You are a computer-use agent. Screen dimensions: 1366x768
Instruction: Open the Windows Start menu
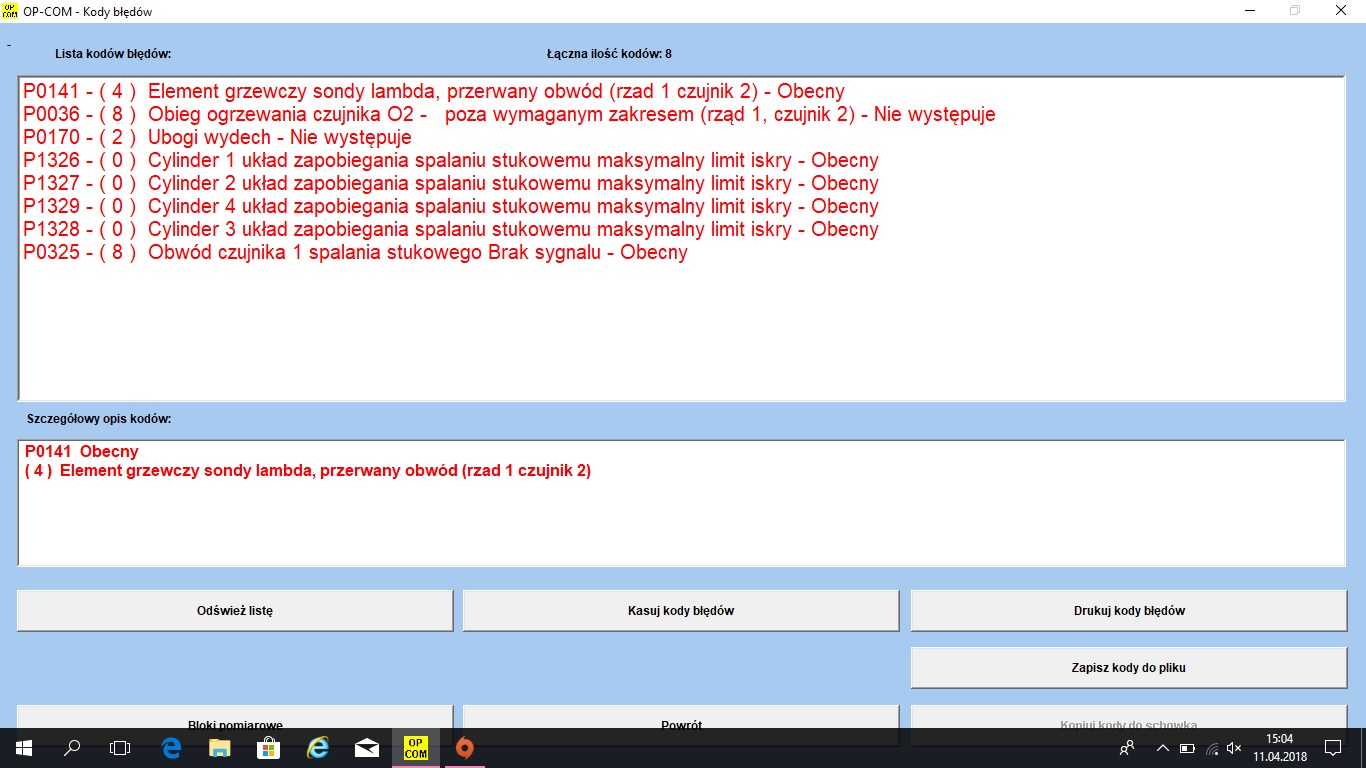pyautogui.click(x=24, y=747)
